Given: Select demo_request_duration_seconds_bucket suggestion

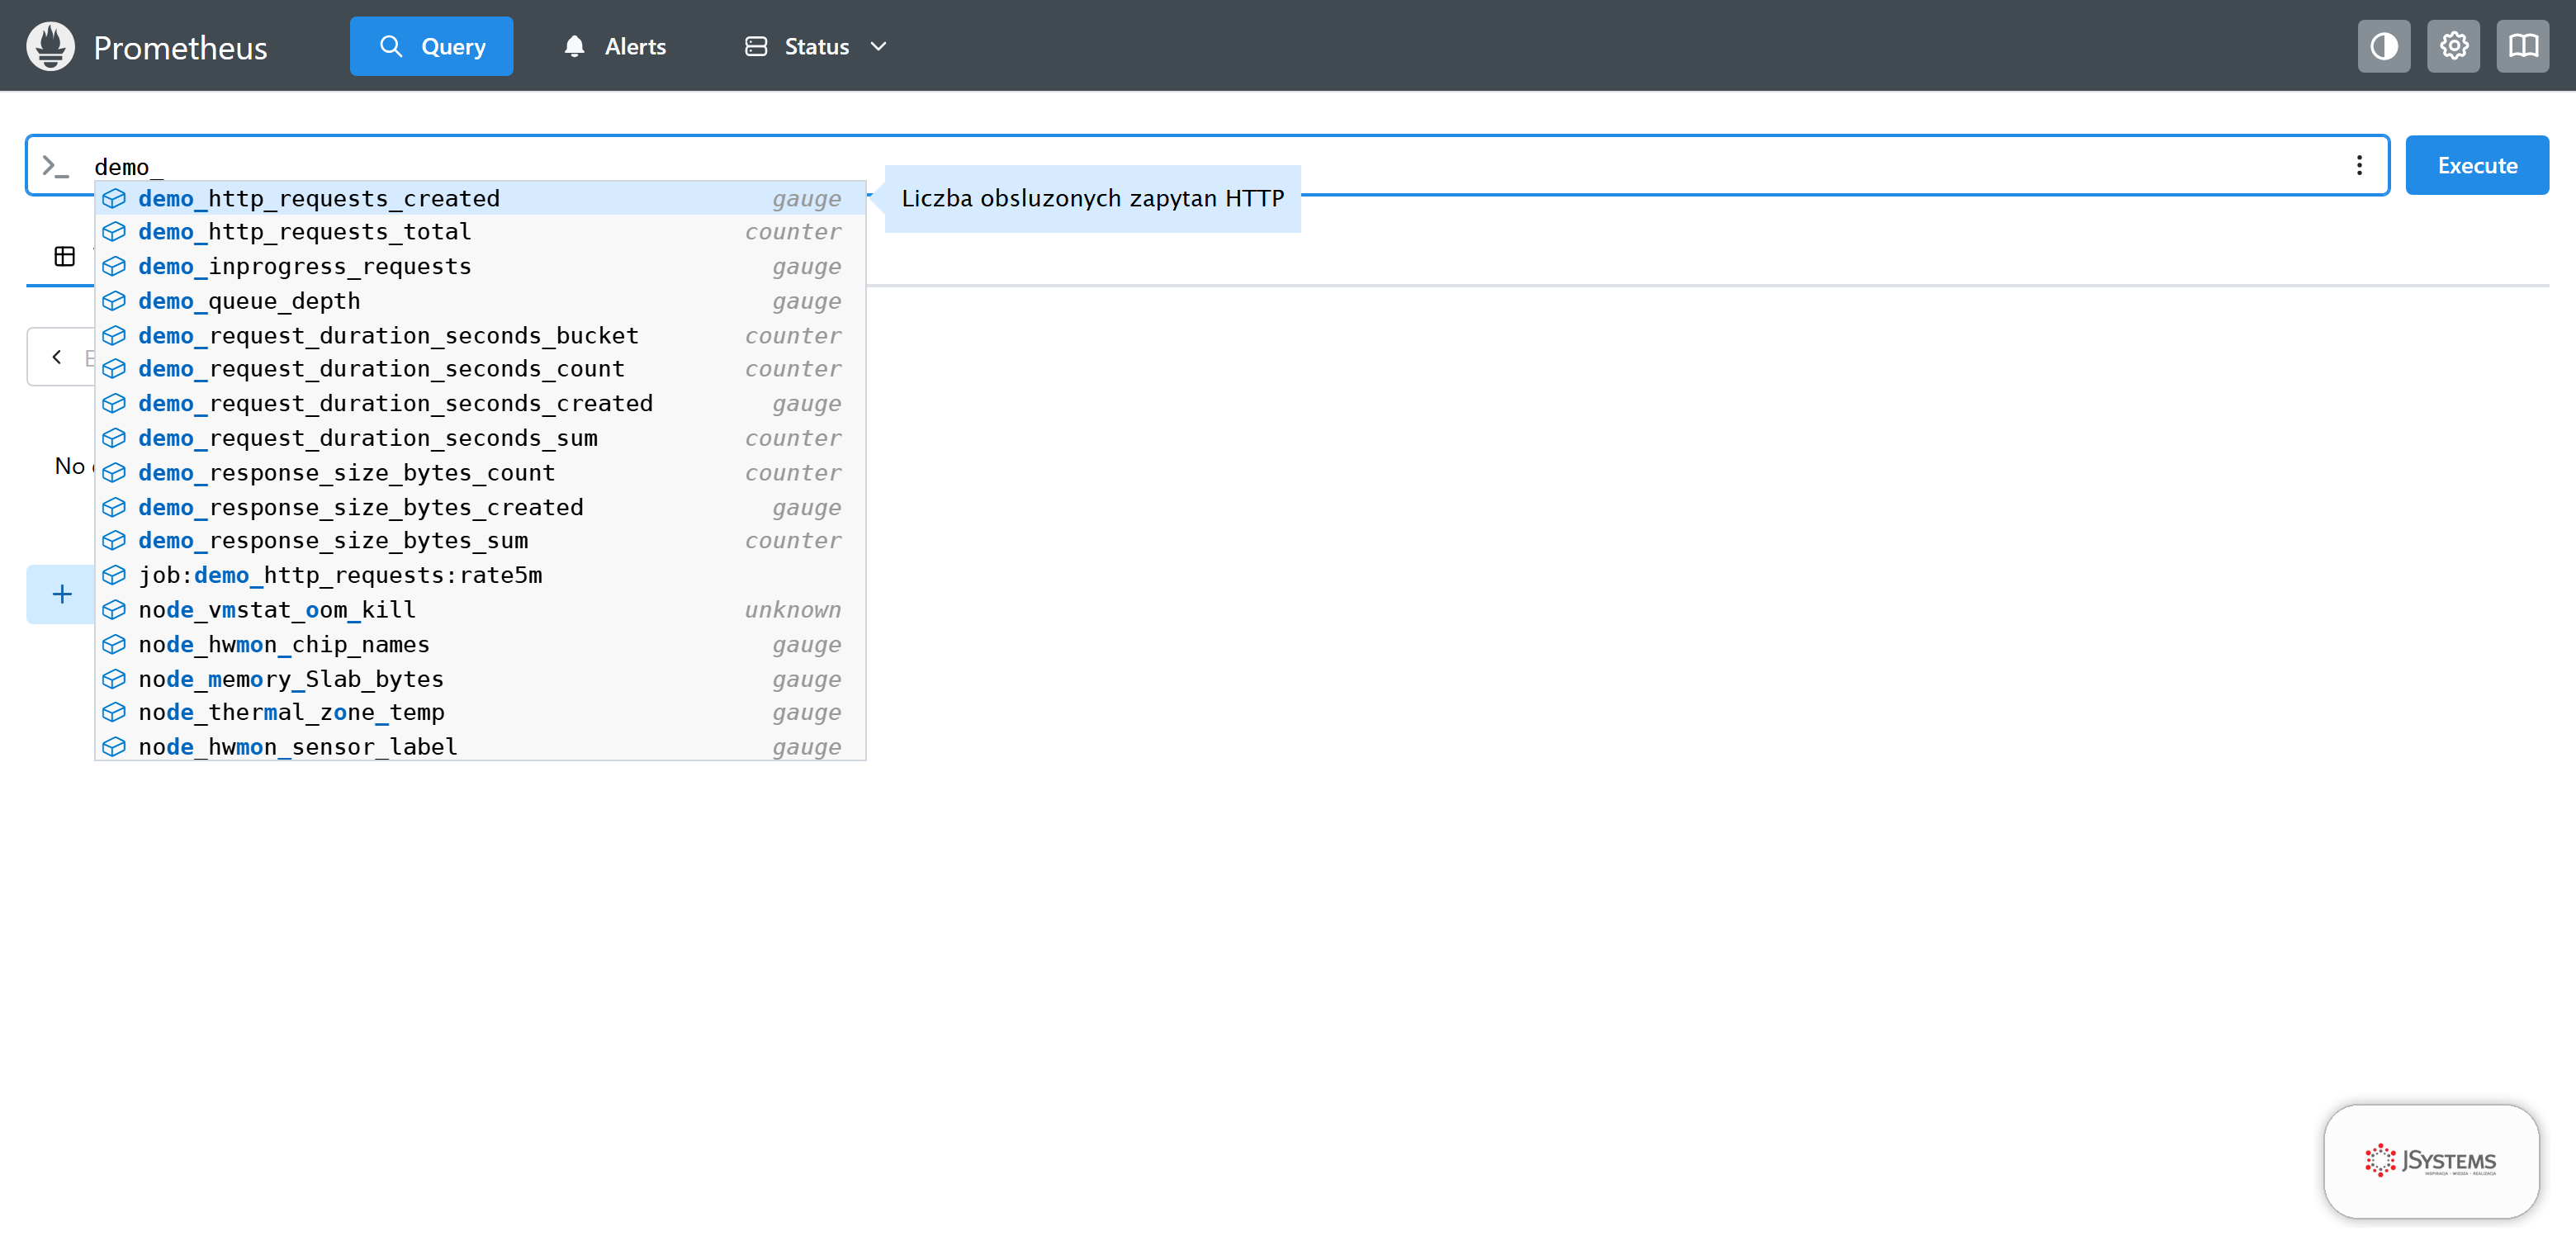Looking at the screenshot, I should coord(480,335).
